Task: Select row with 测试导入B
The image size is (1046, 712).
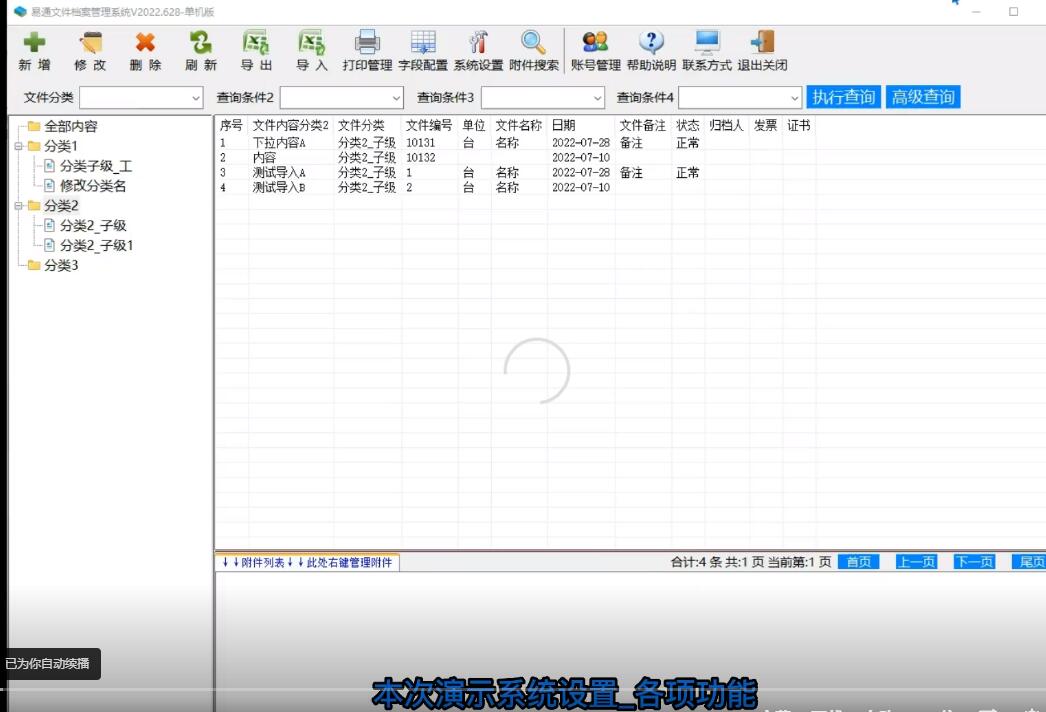Action: (515, 188)
